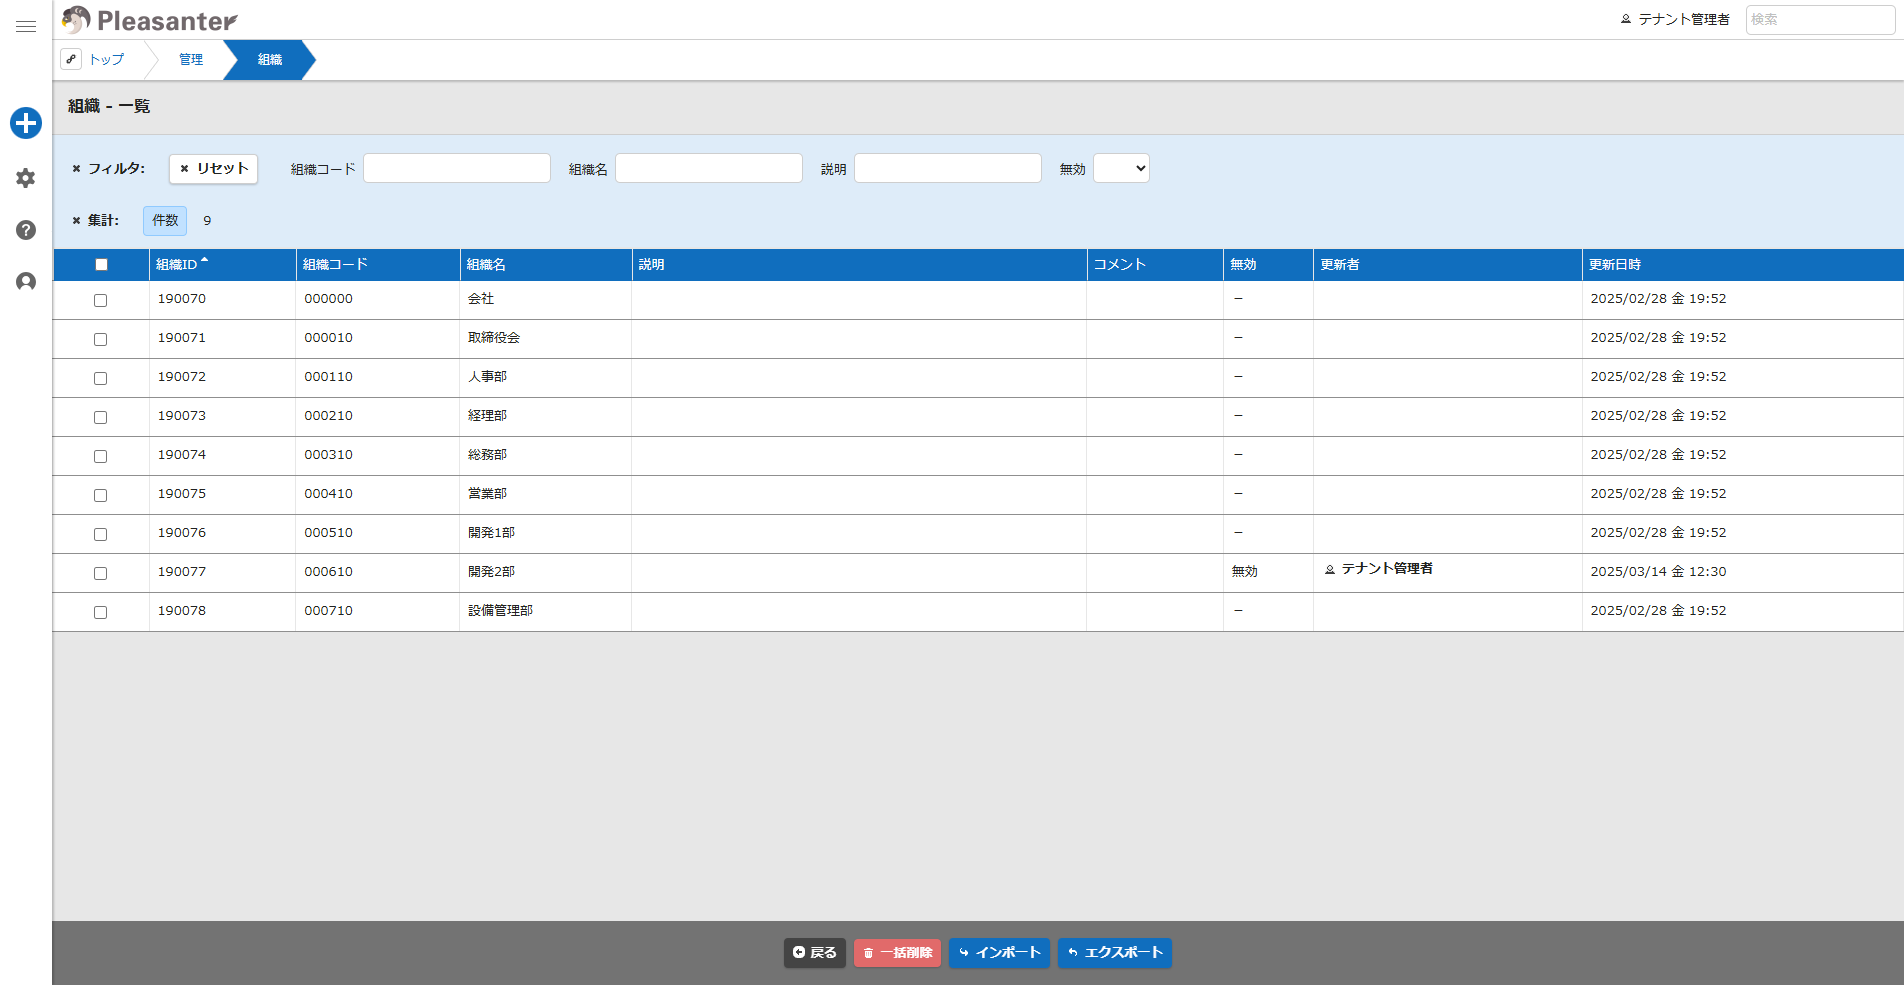Screen dimensions: 1904x985
Task: Go to 管理 breadcrumb tab
Action: 191,60
